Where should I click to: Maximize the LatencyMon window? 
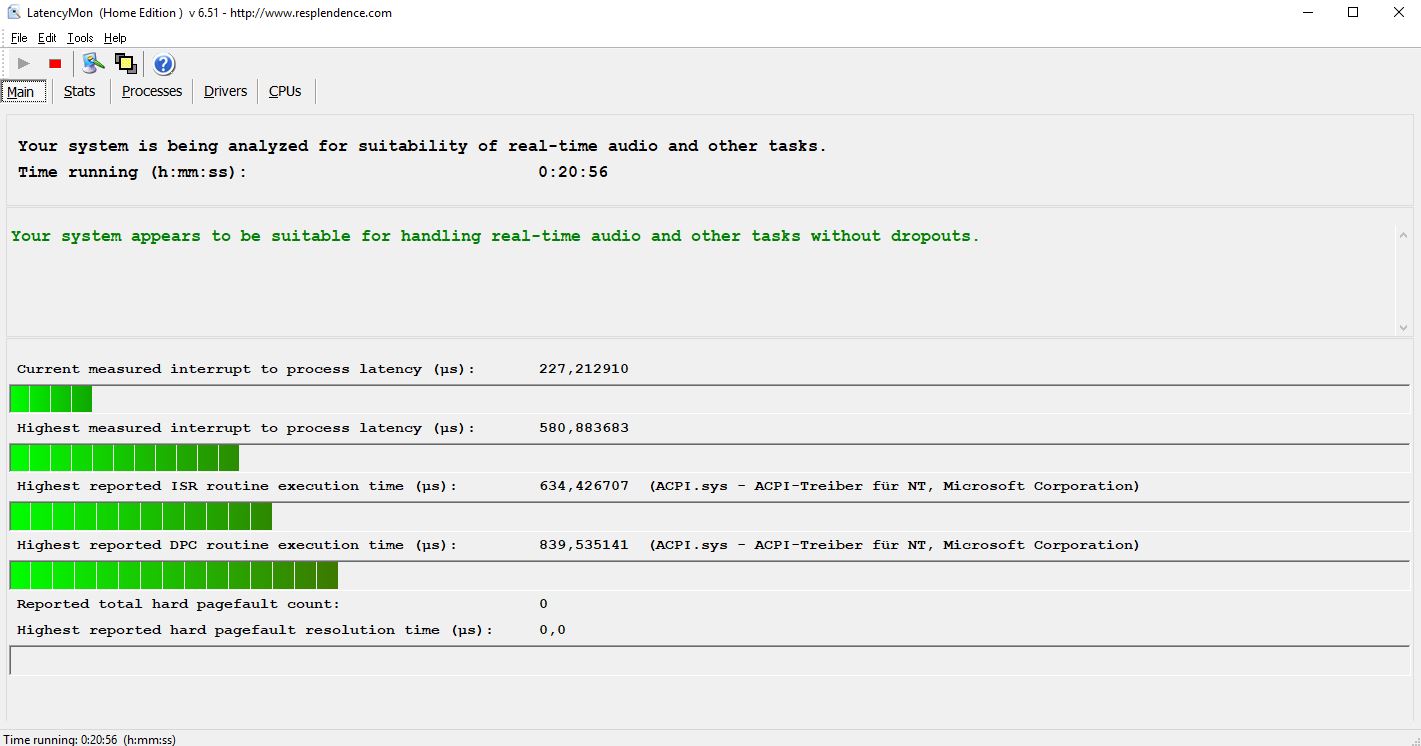1353,13
